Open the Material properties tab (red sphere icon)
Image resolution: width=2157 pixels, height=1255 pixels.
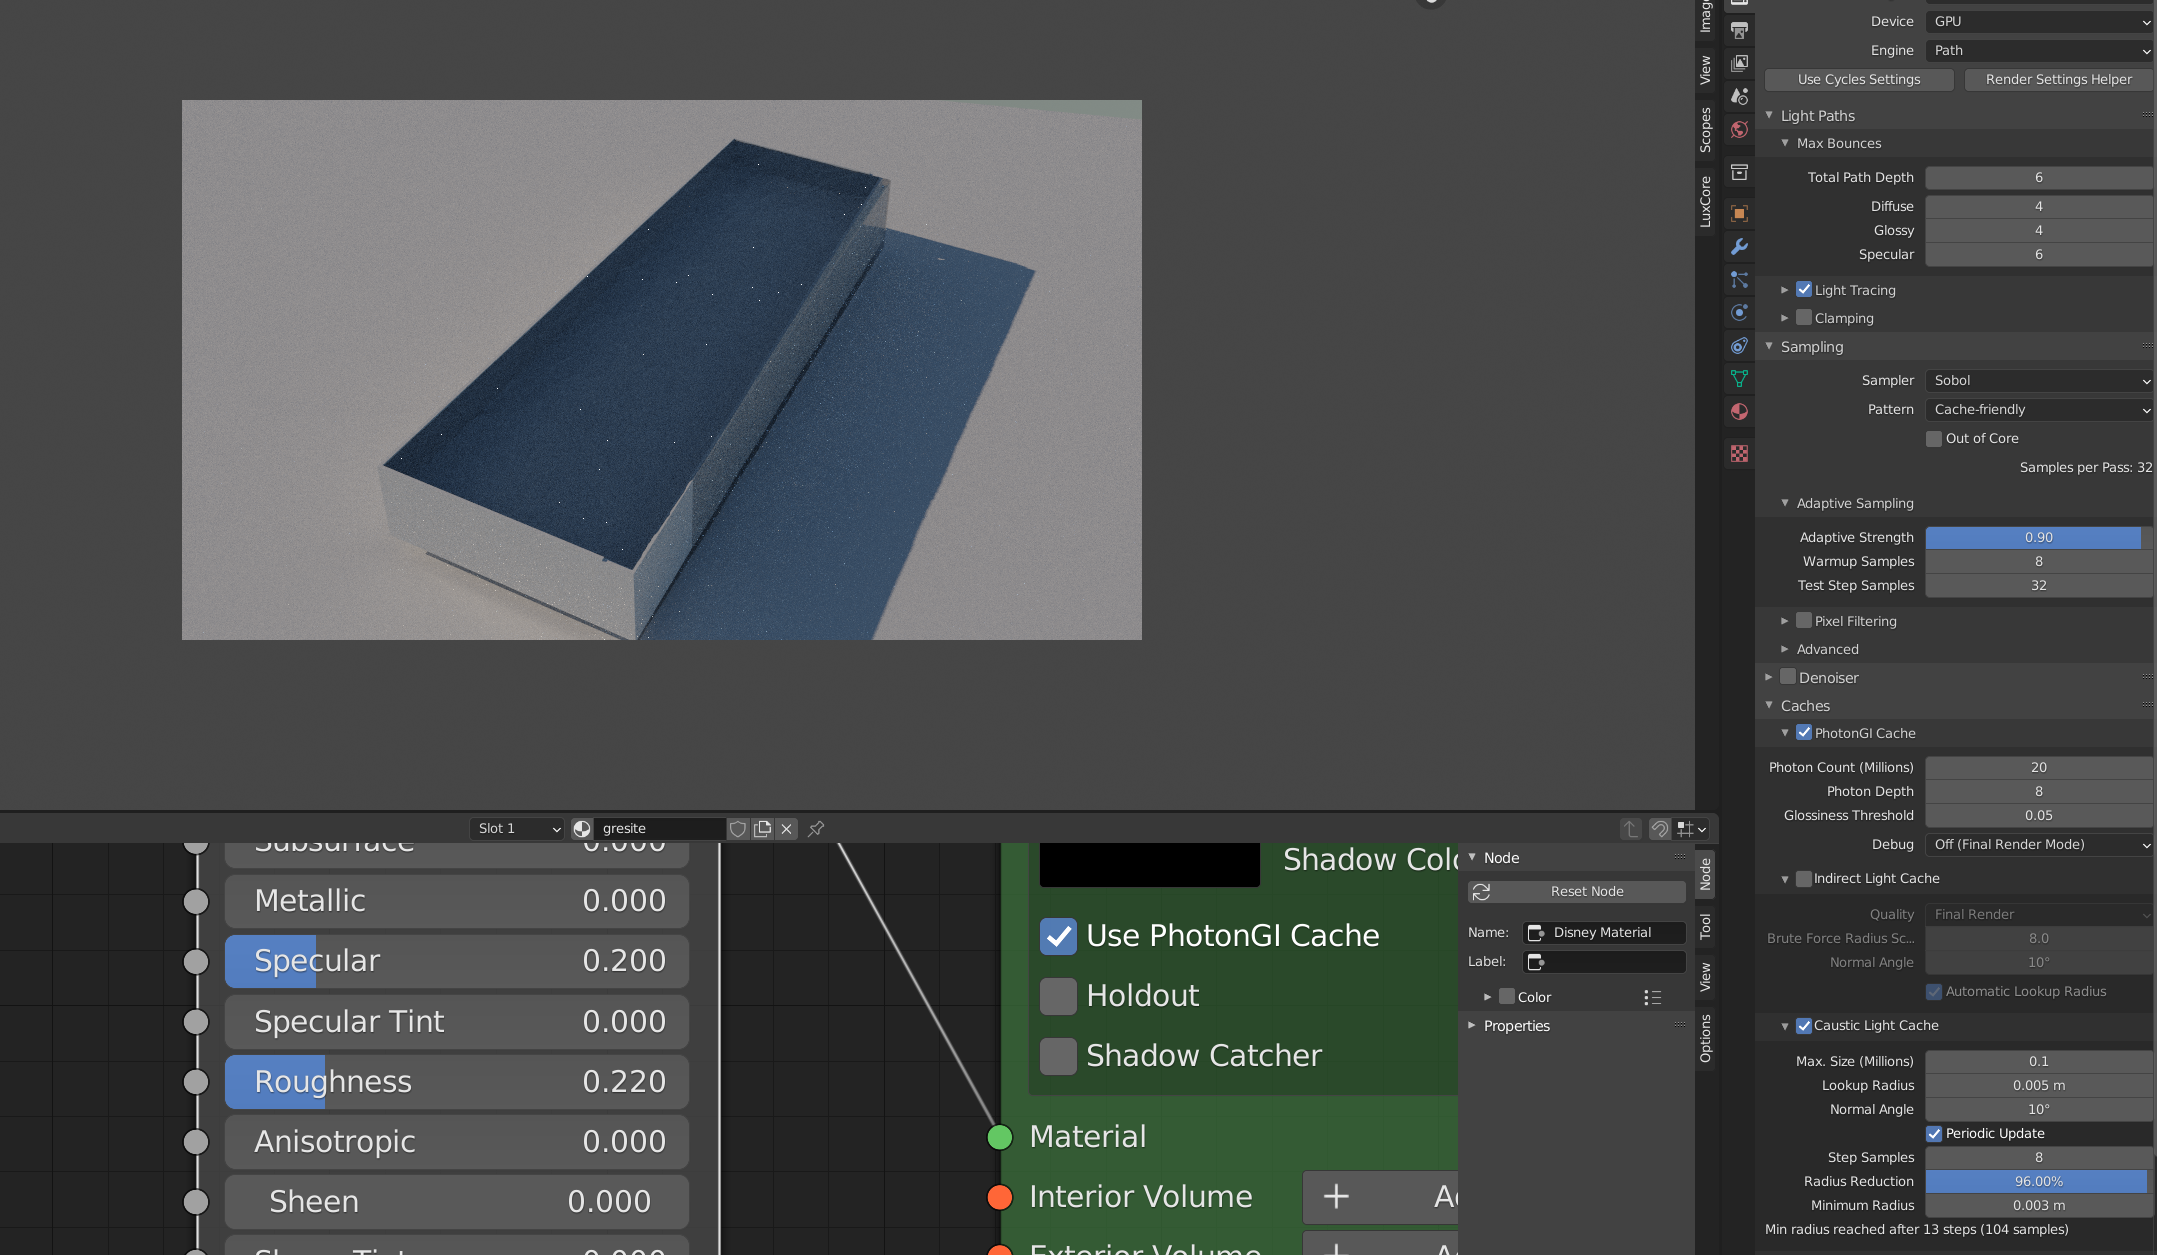click(x=1739, y=412)
